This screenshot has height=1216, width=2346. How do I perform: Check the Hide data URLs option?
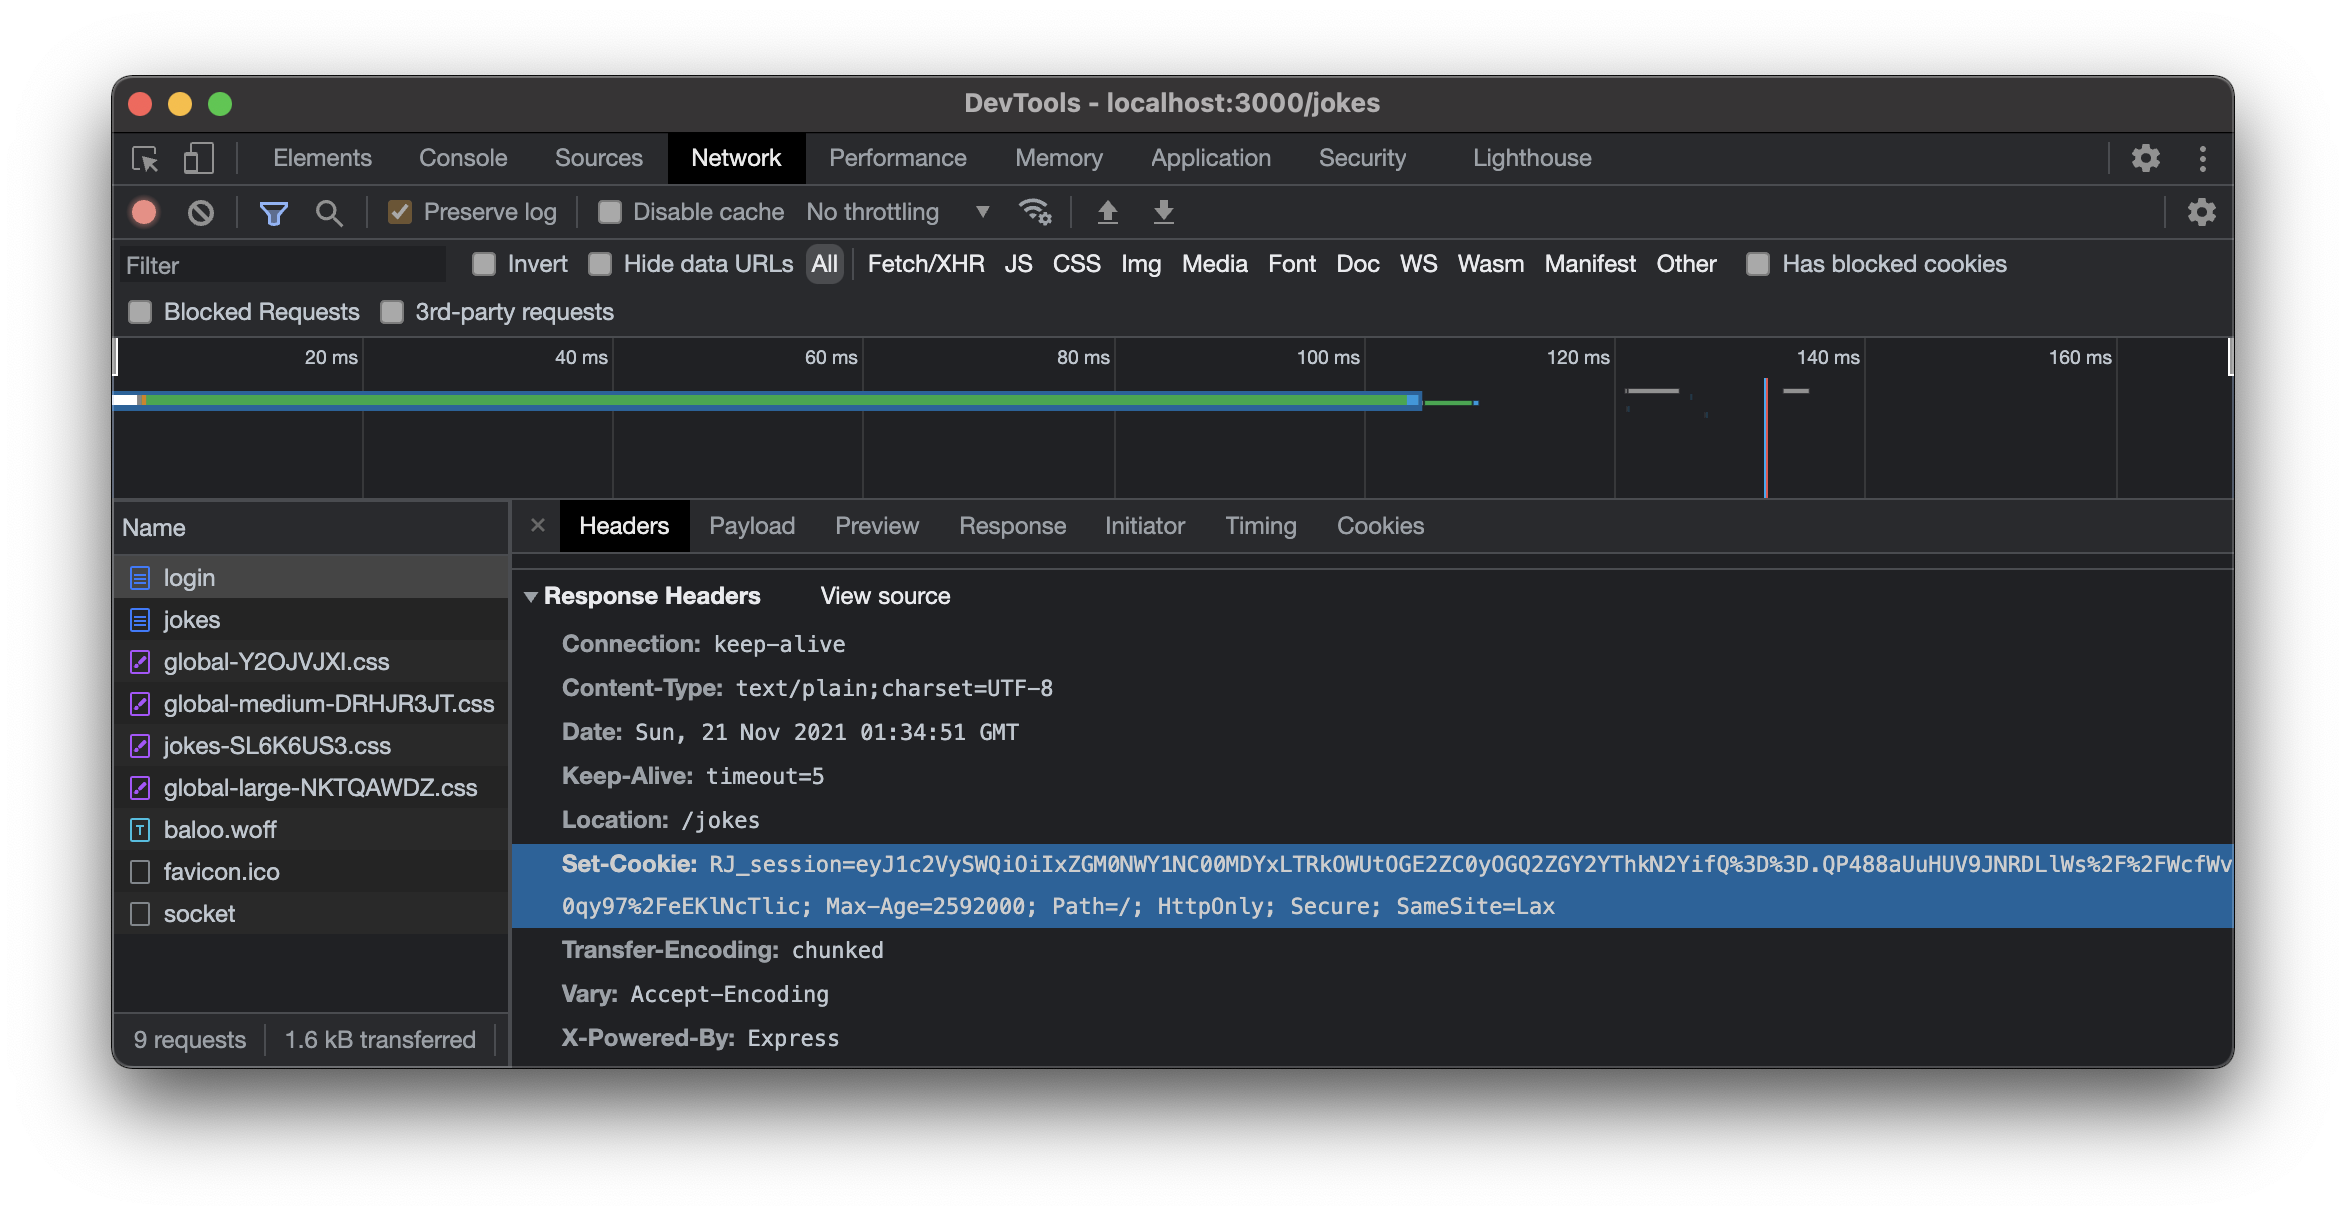600,264
